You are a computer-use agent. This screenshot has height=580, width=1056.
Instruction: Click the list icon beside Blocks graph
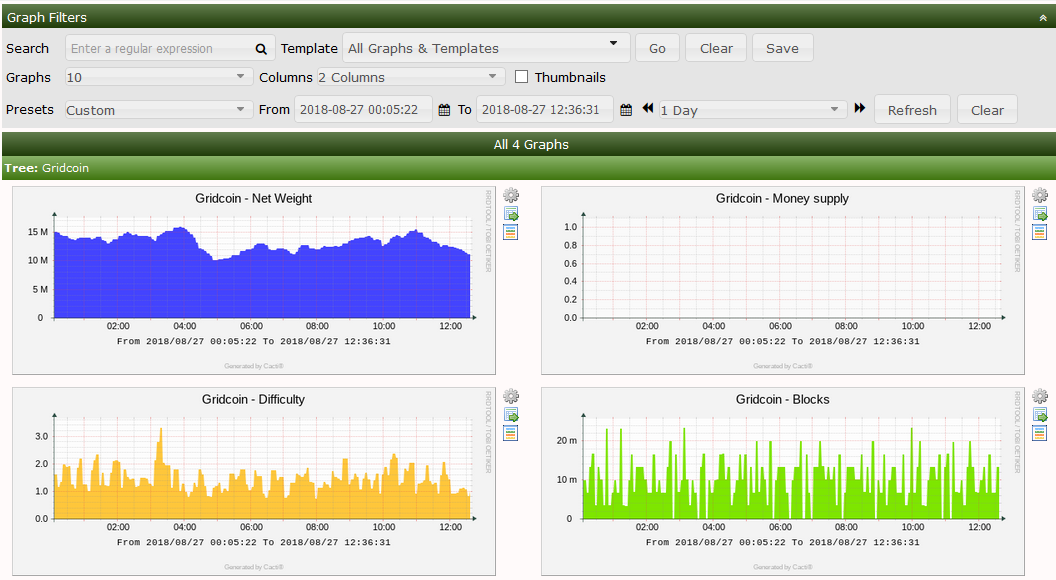1040,433
